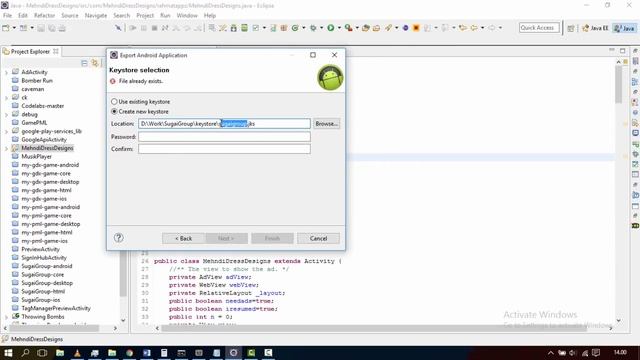Viewport: 640px width, 360px height.
Task: Click the editor horizontal scrollbar
Action: click(373, 328)
